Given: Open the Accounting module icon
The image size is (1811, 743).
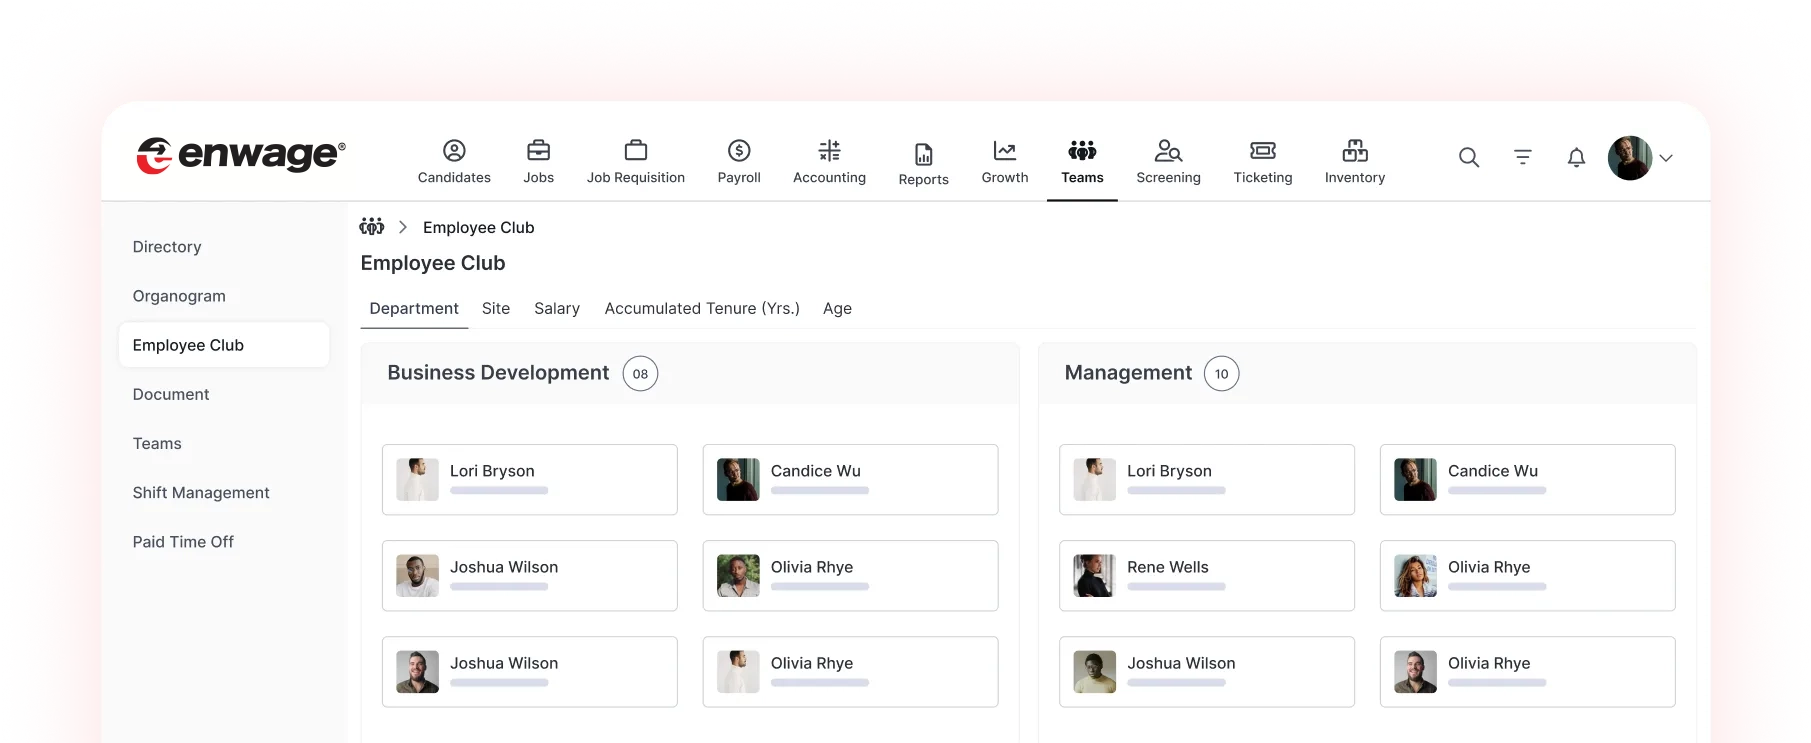Looking at the screenshot, I should pyautogui.click(x=829, y=151).
